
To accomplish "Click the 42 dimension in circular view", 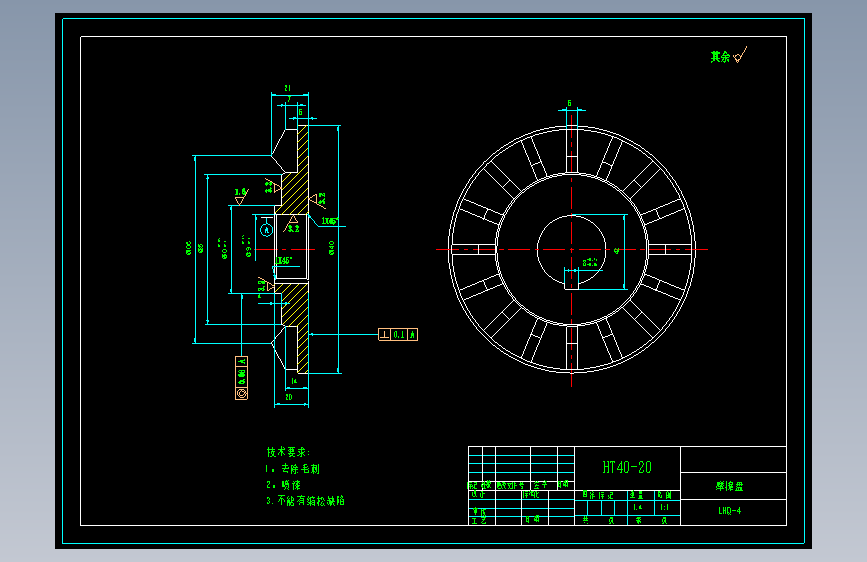I will pos(617,251).
